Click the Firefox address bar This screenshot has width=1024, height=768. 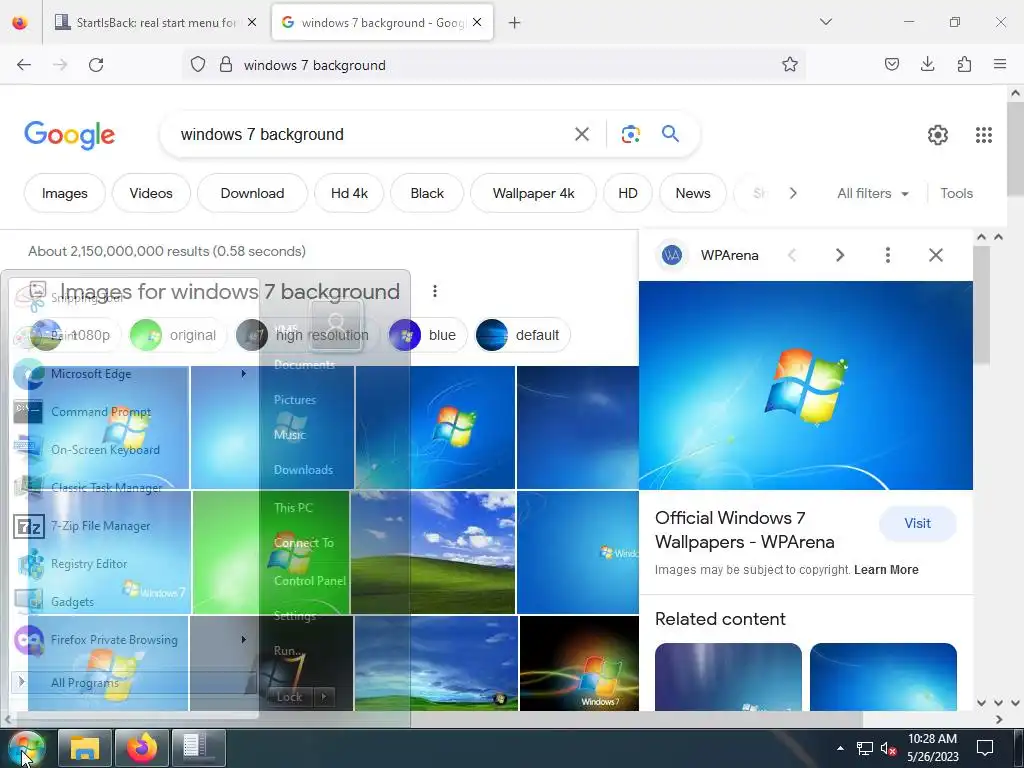(x=496, y=65)
